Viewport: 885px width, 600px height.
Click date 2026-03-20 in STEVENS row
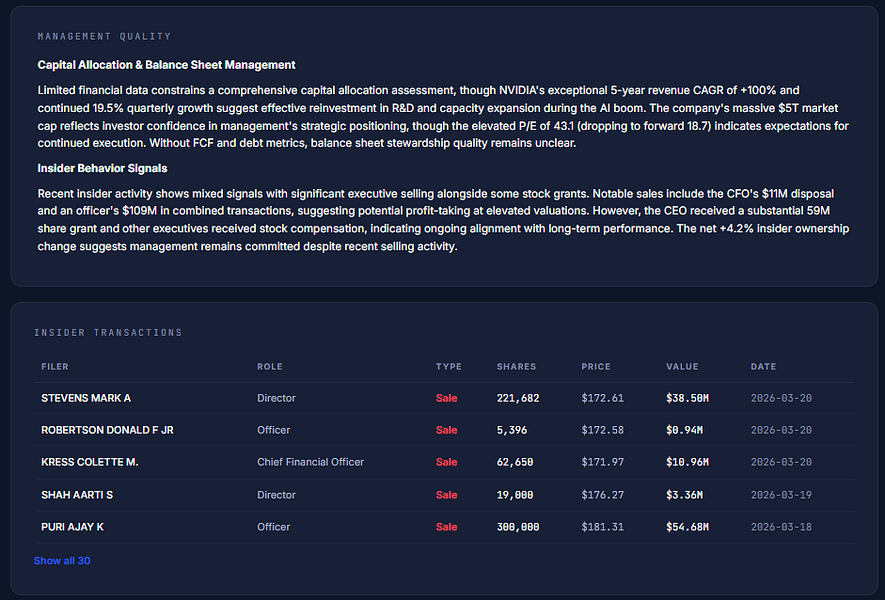click(781, 398)
